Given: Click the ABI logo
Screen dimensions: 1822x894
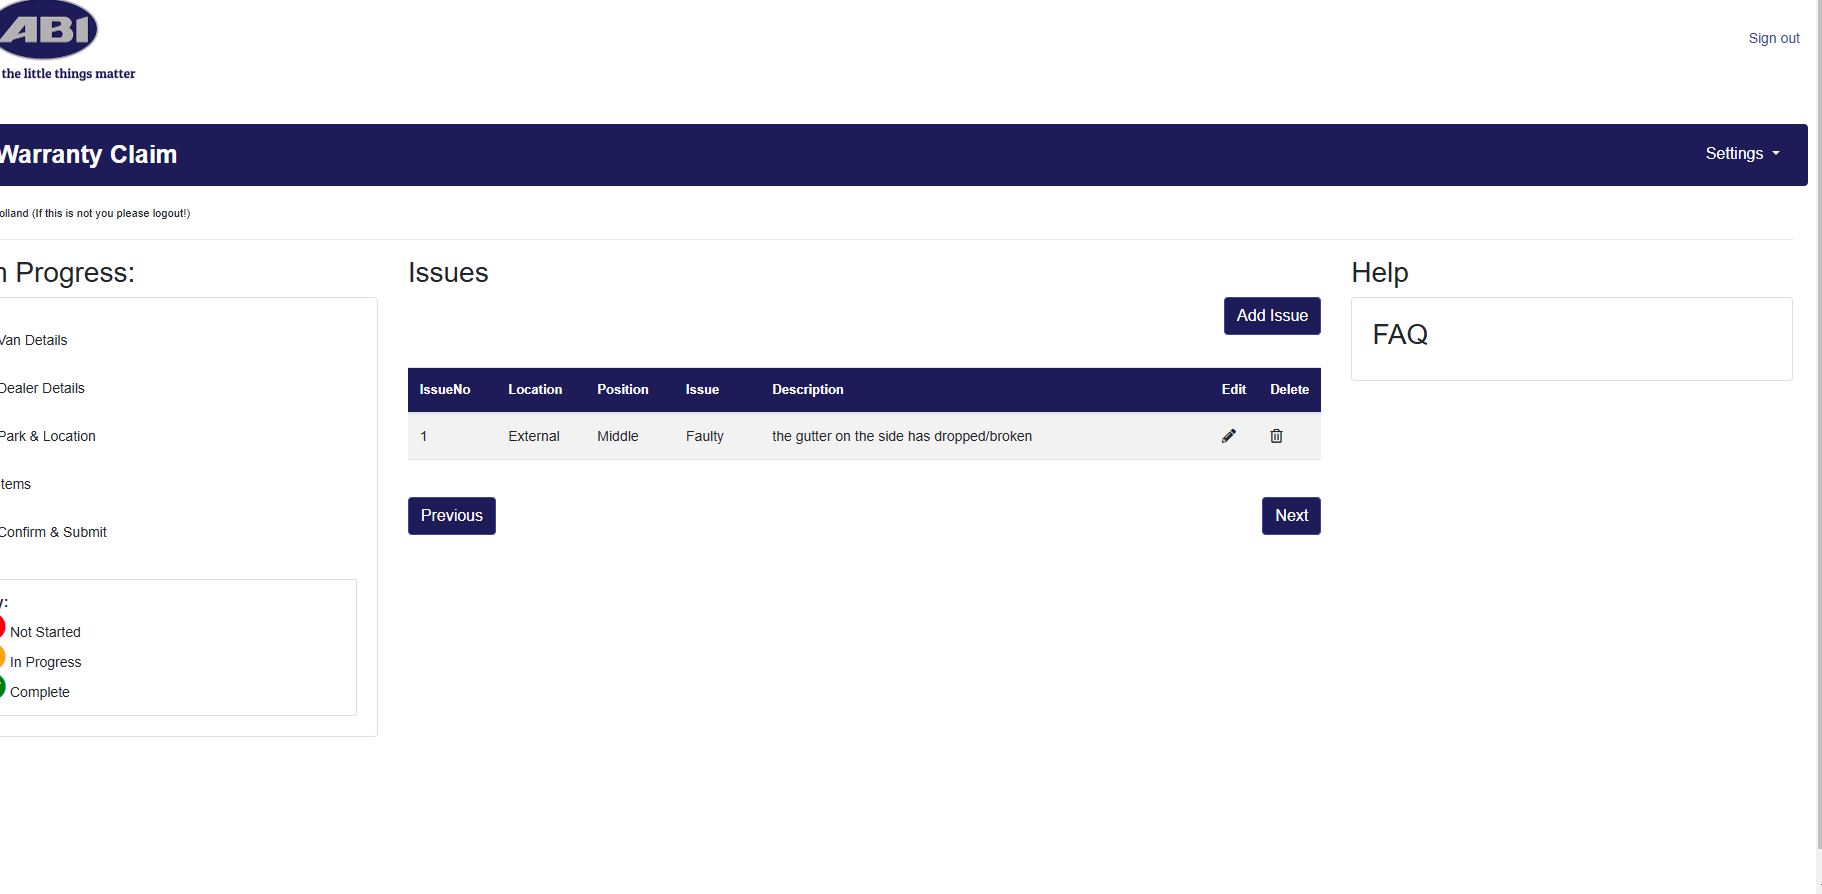Looking at the screenshot, I should coord(48,30).
